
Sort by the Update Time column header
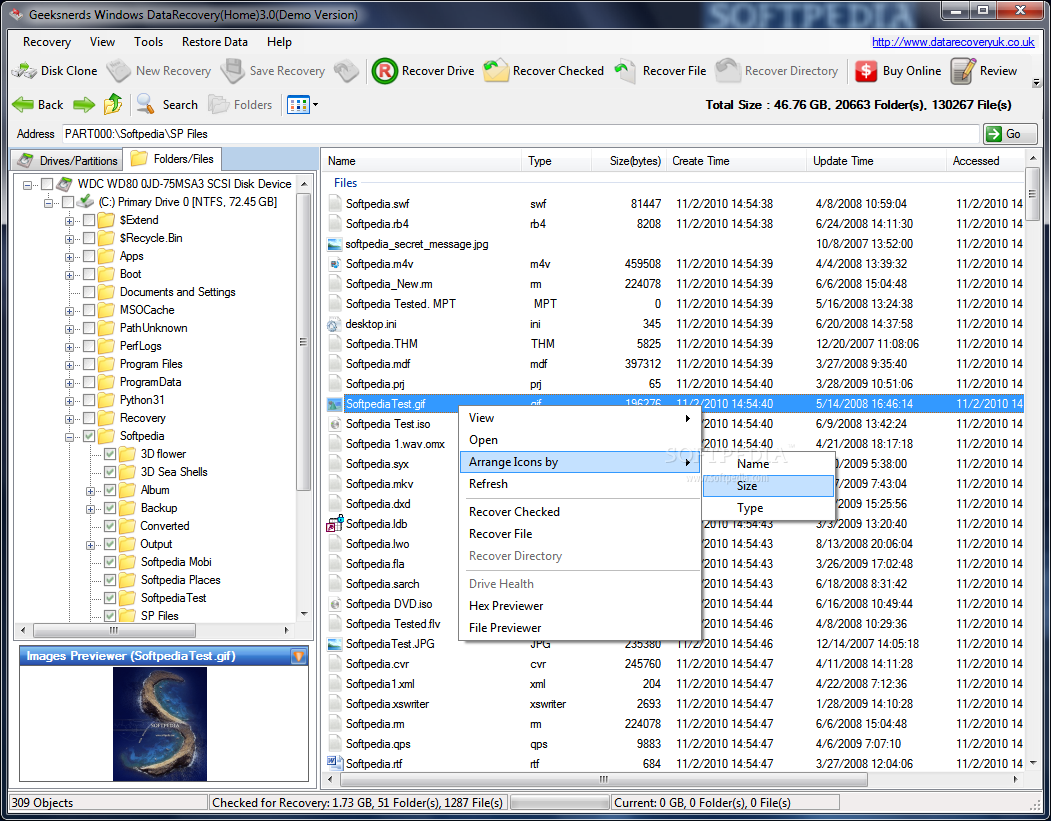point(875,161)
